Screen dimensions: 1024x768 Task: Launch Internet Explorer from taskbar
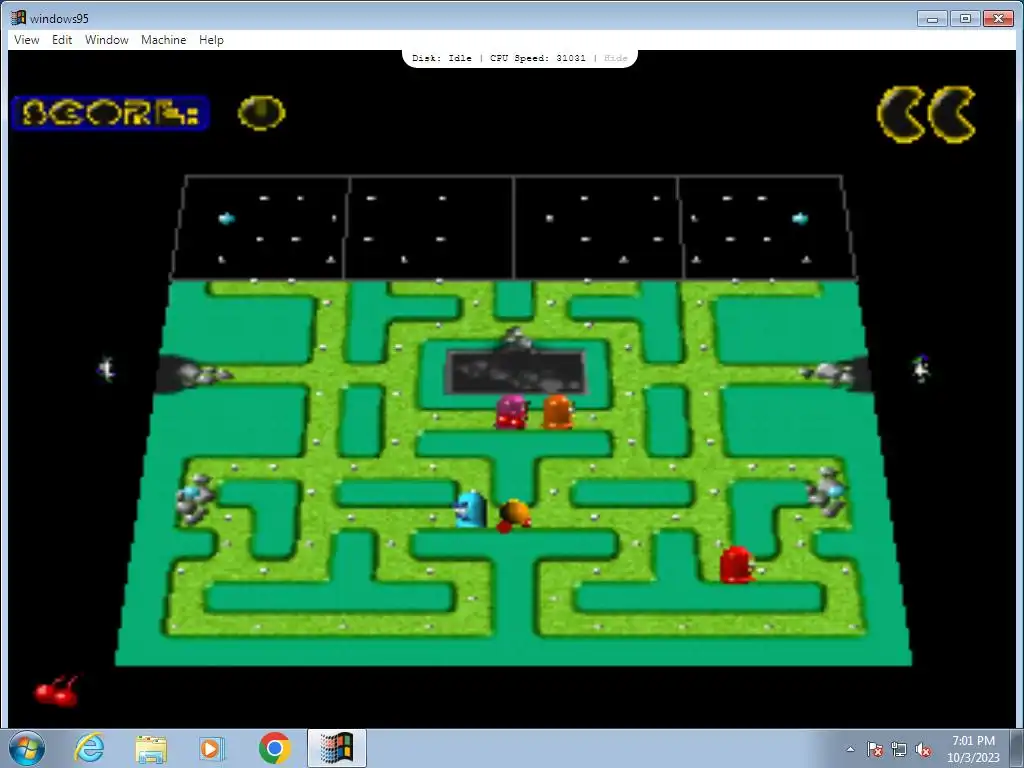(x=89, y=748)
